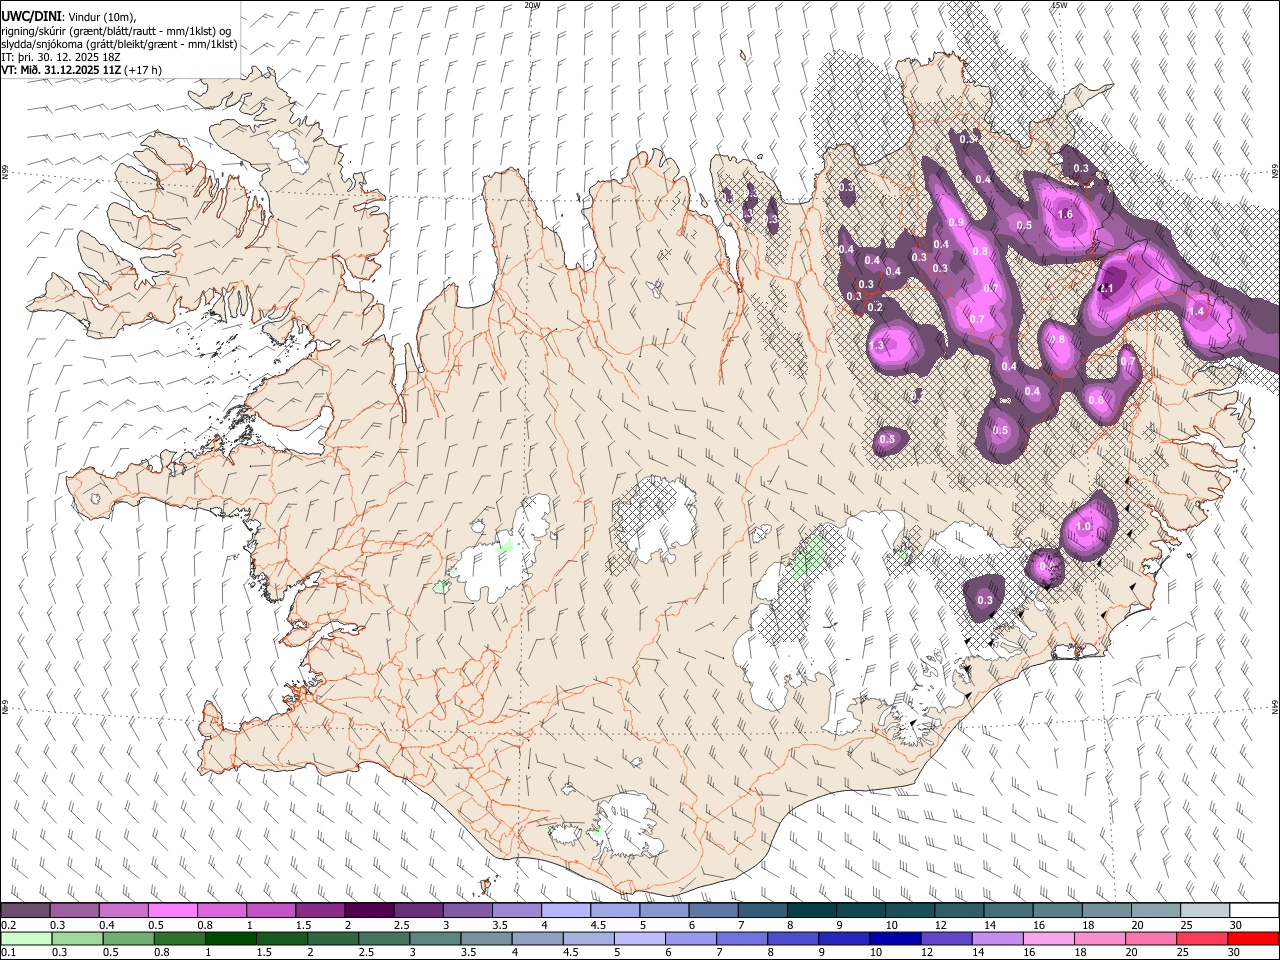Viewport: 1280px width, 960px height.
Task: Click the 'rigning/skúrir' legend description line
Action: tap(115, 31)
